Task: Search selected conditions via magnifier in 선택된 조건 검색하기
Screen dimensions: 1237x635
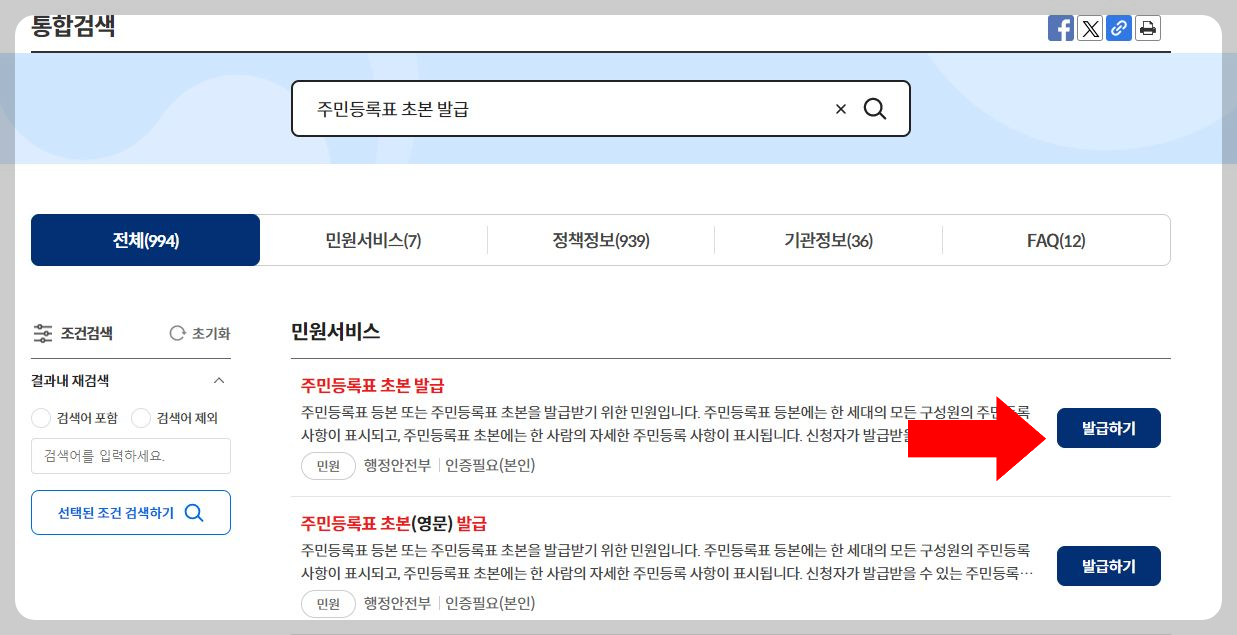Action: (x=194, y=512)
